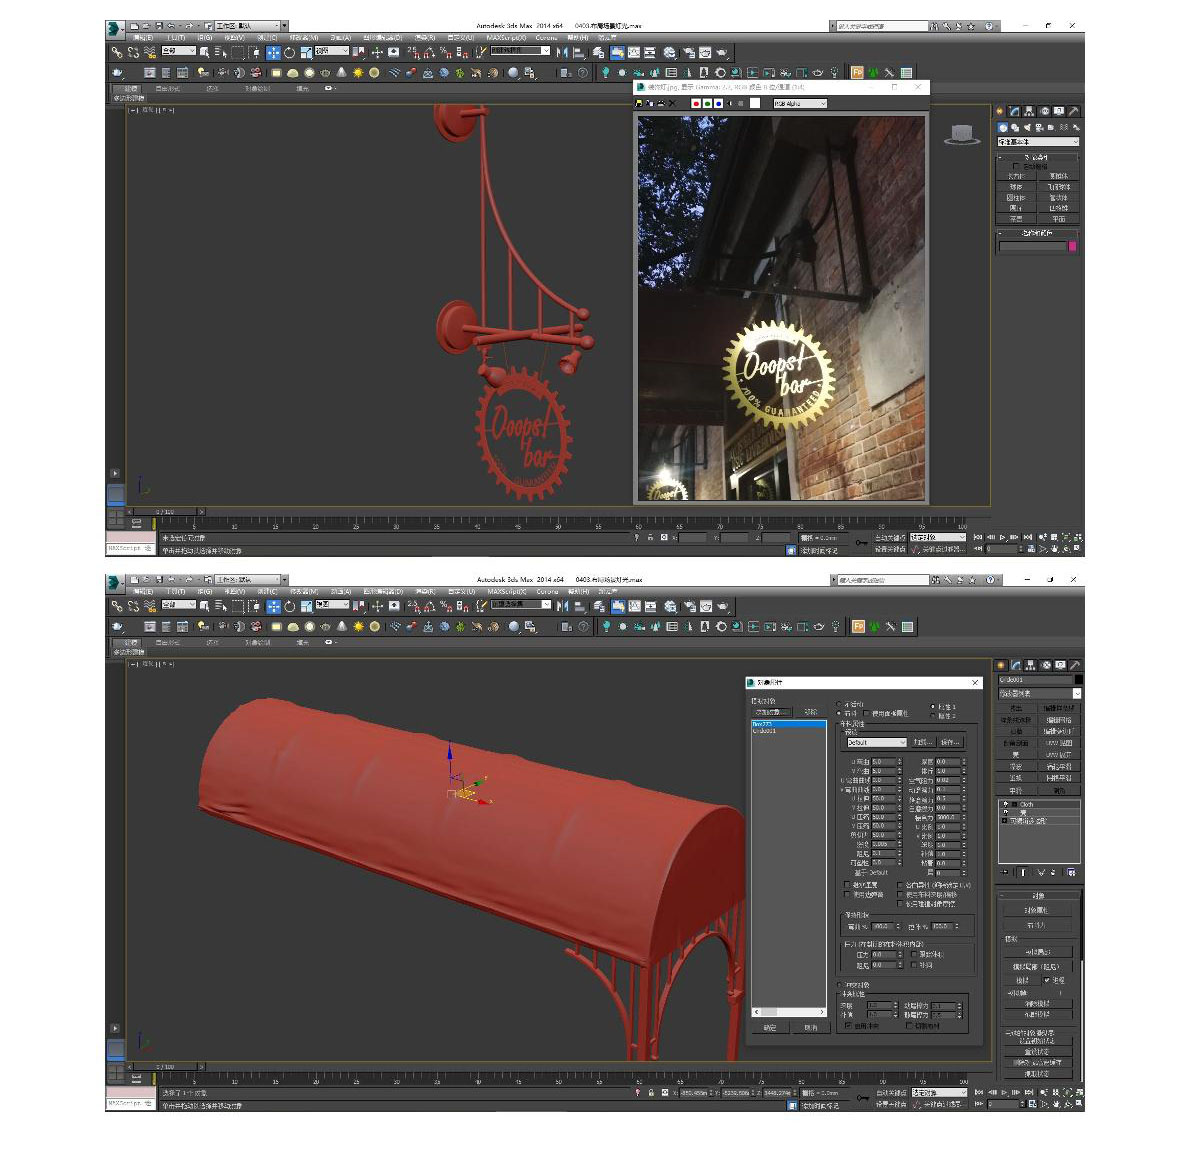The width and height of the screenshot is (1190, 1154).
Task: Click the Align tool icon in top screenshot
Action: (578, 52)
